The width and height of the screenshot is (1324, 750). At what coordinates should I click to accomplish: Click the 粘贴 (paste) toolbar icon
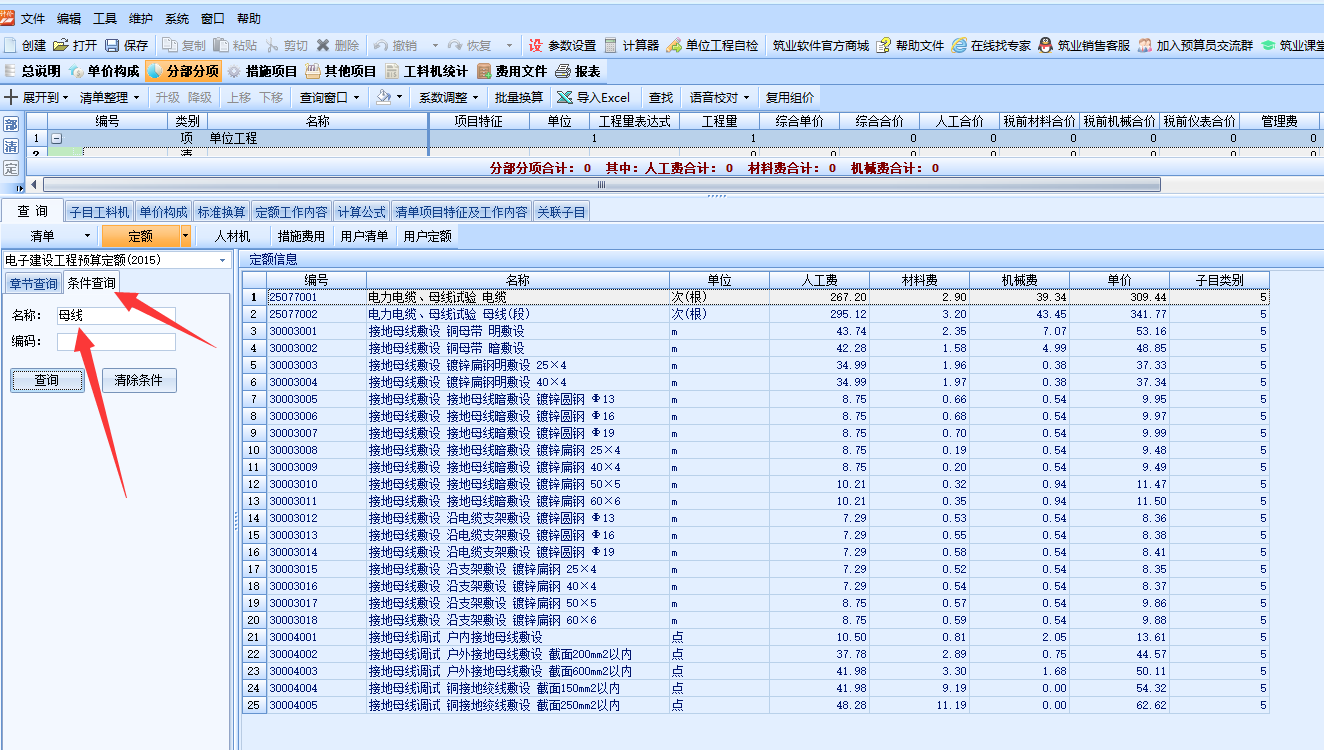point(221,45)
